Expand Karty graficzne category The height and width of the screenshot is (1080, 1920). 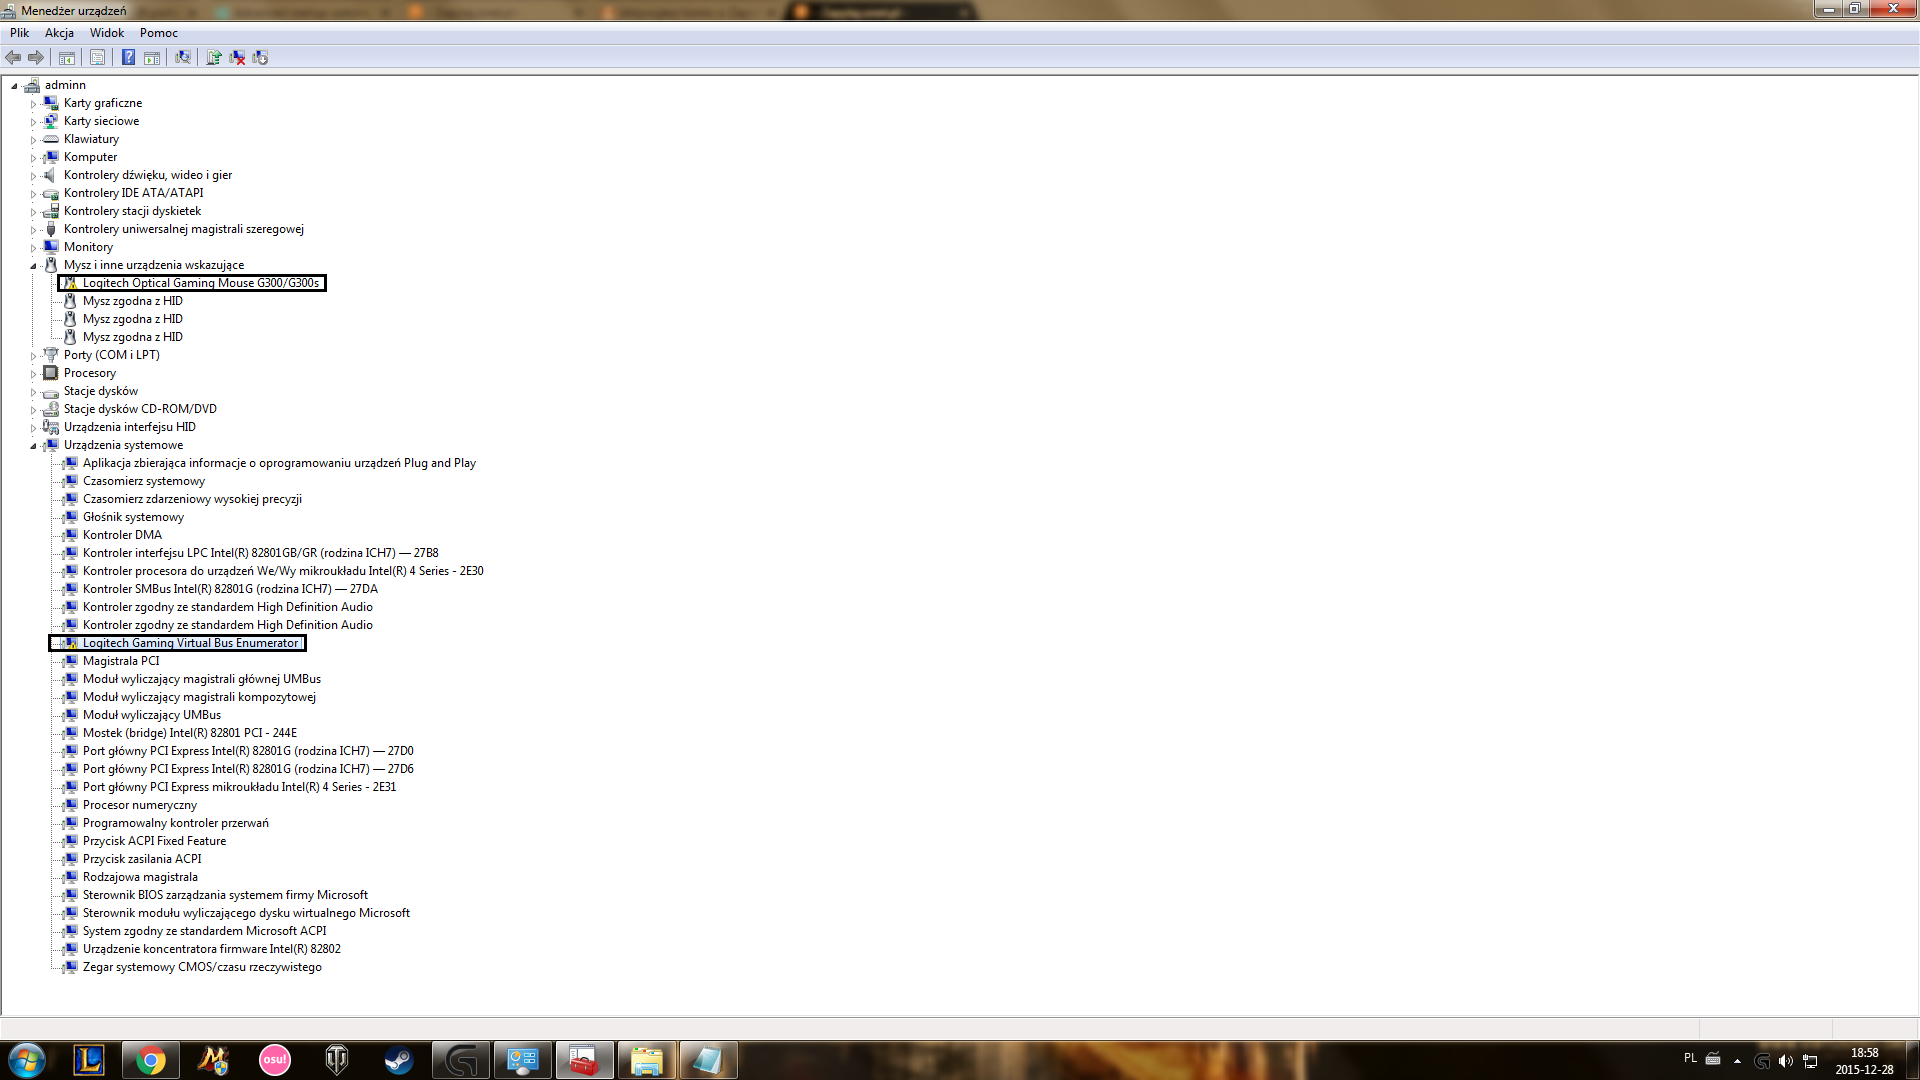pos(33,104)
